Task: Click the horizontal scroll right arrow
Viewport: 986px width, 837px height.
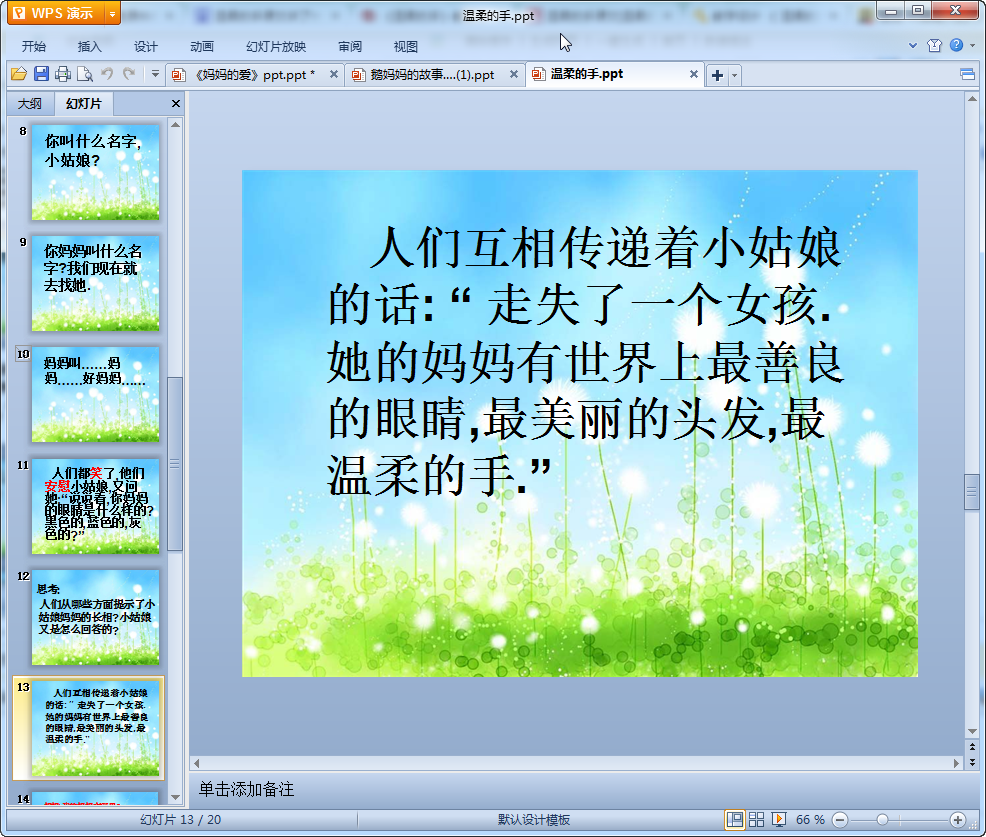Action: (x=956, y=763)
